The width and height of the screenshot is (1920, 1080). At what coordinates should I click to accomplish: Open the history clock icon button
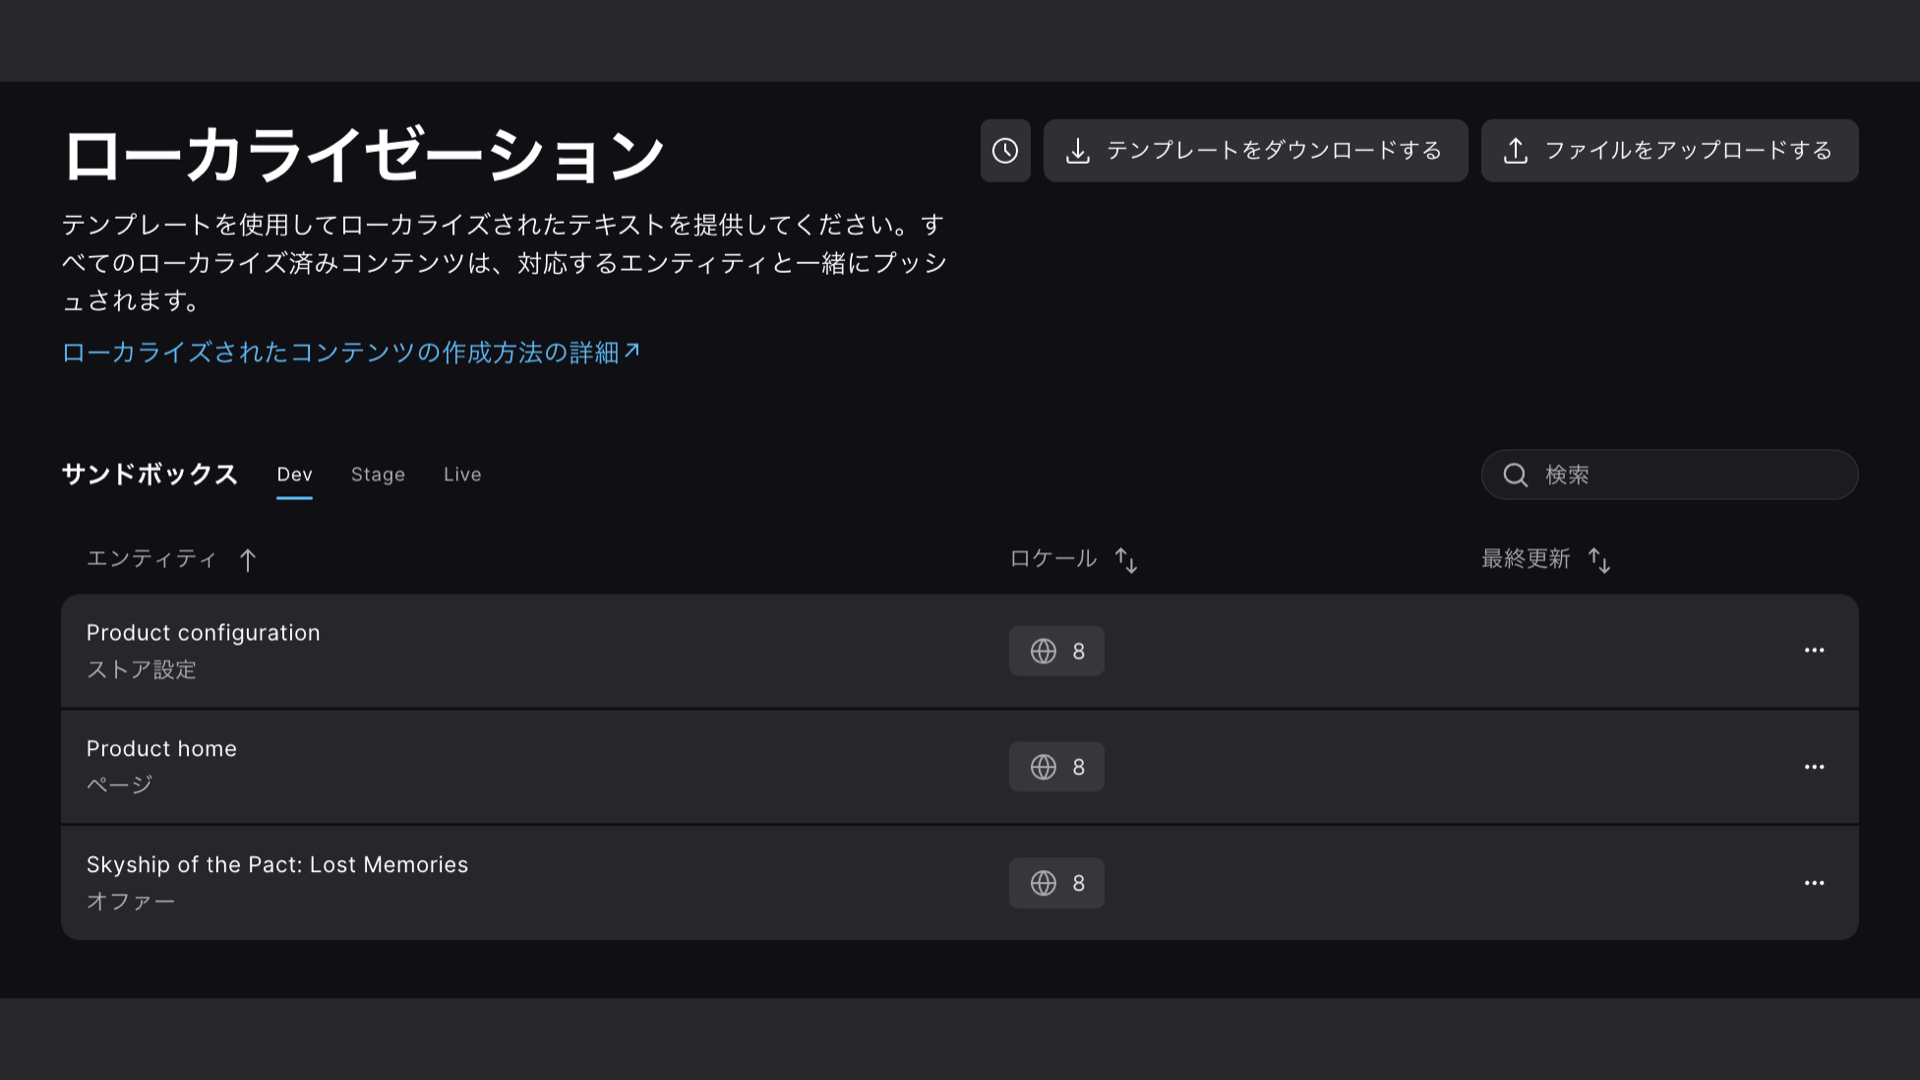point(1005,151)
